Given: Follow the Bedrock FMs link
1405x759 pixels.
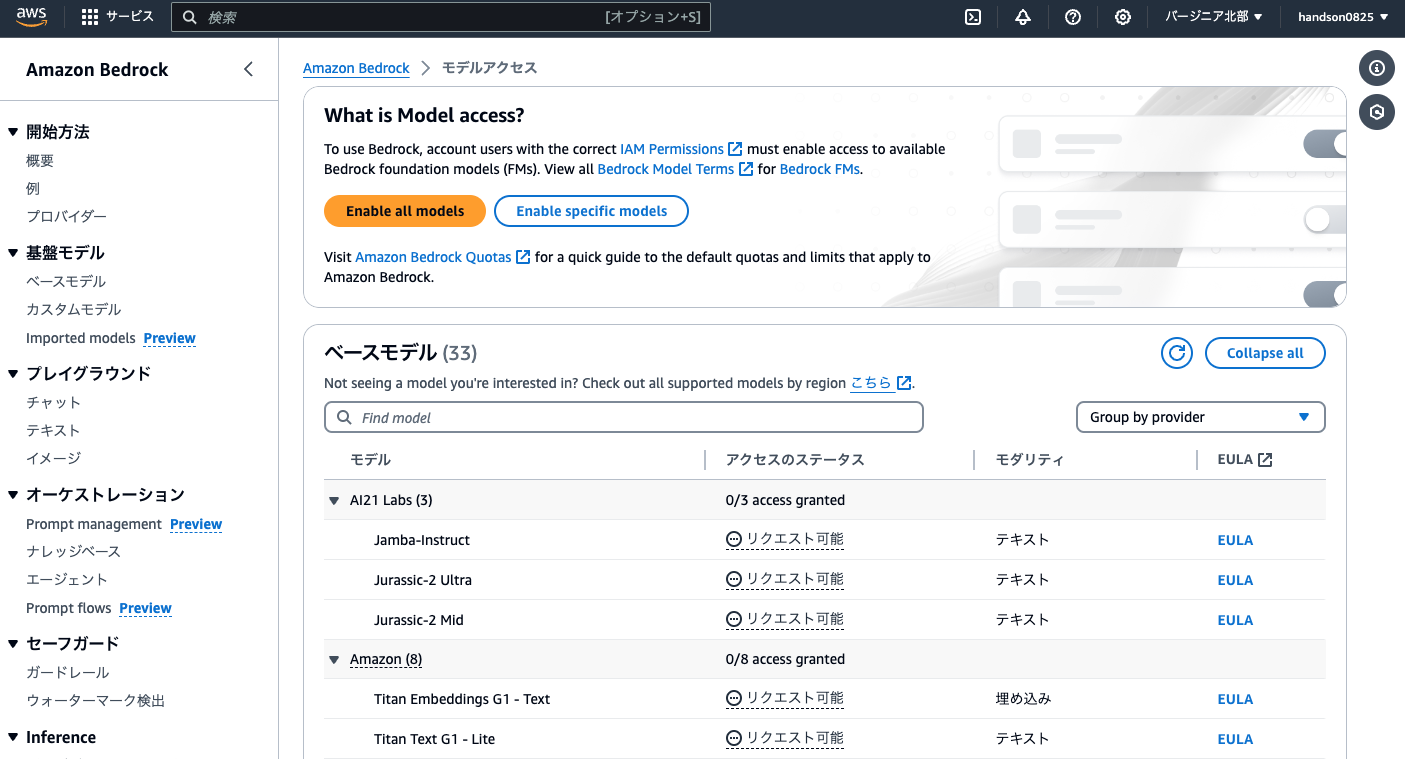Looking at the screenshot, I should tap(819, 169).
